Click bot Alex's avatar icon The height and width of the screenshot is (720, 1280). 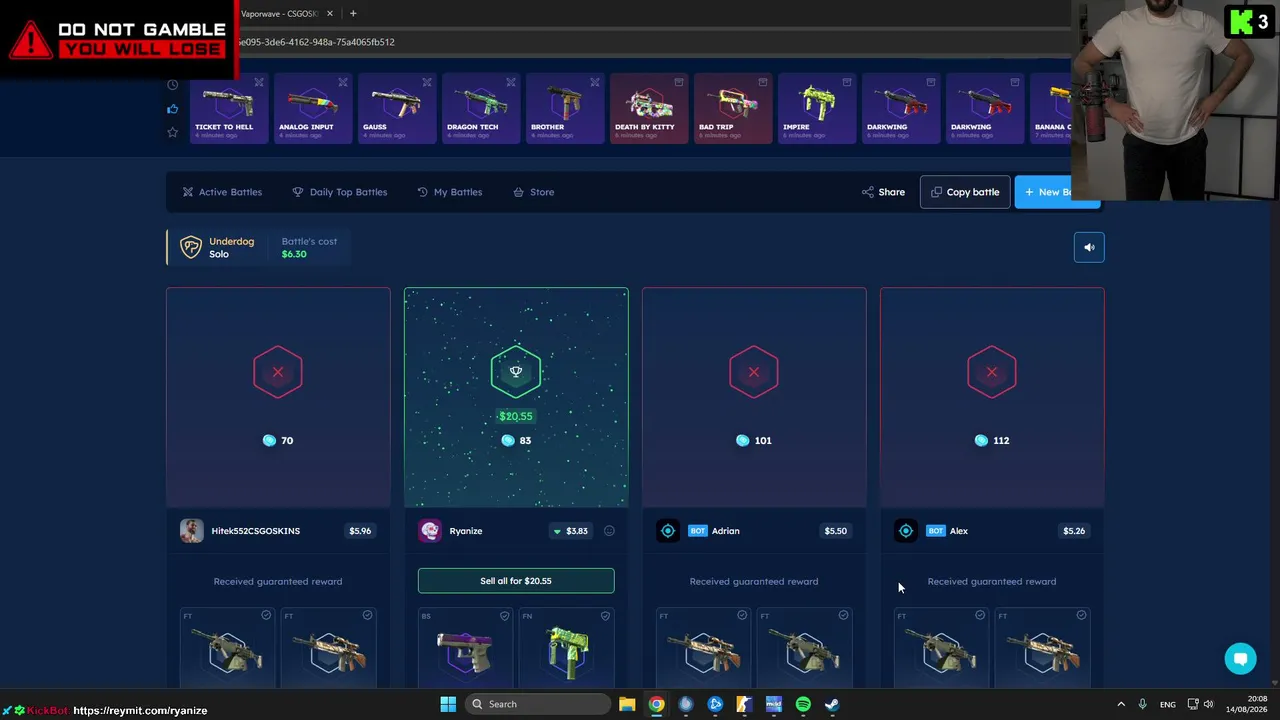(906, 531)
